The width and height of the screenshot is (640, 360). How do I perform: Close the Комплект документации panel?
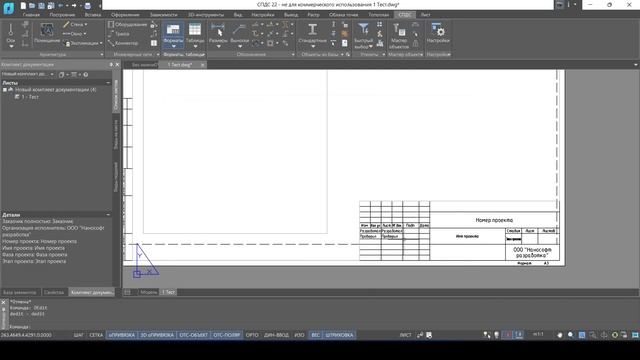(x=118, y=64)
